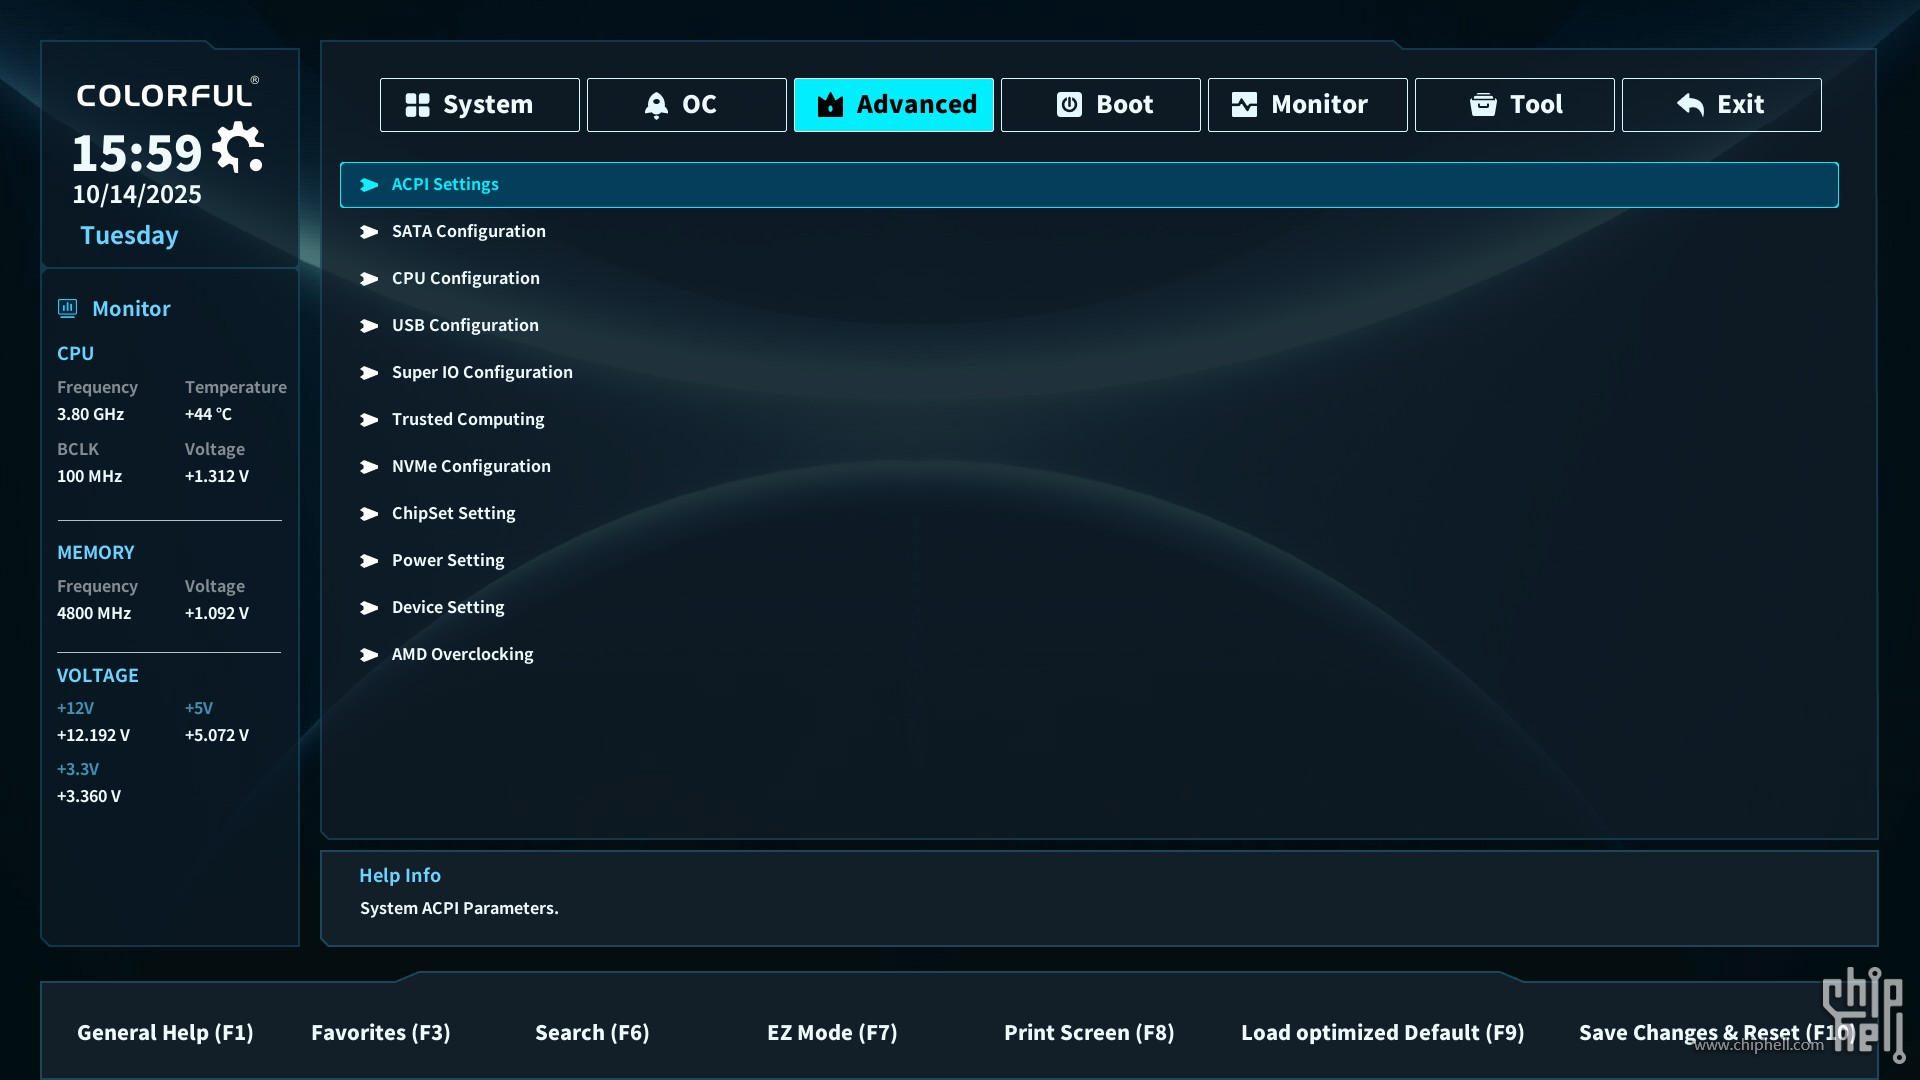The image size is (1920, 1080).
Task: Click the sidebar Monitor panel icon
Action: (67, 308)
